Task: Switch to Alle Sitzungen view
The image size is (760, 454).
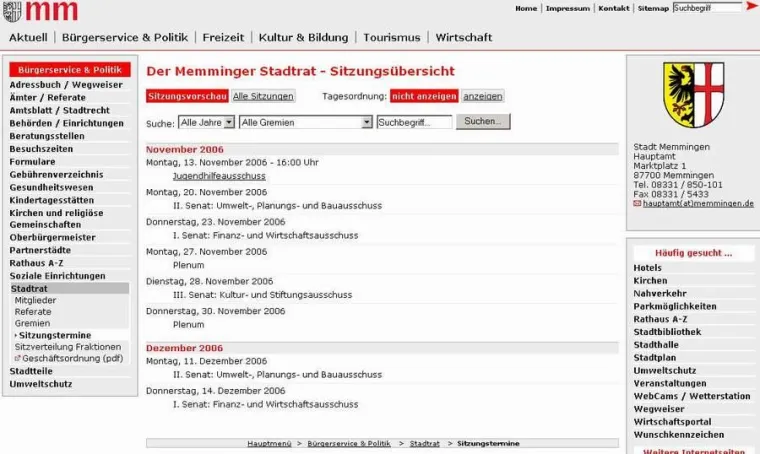Action: (x=263, y=96)
